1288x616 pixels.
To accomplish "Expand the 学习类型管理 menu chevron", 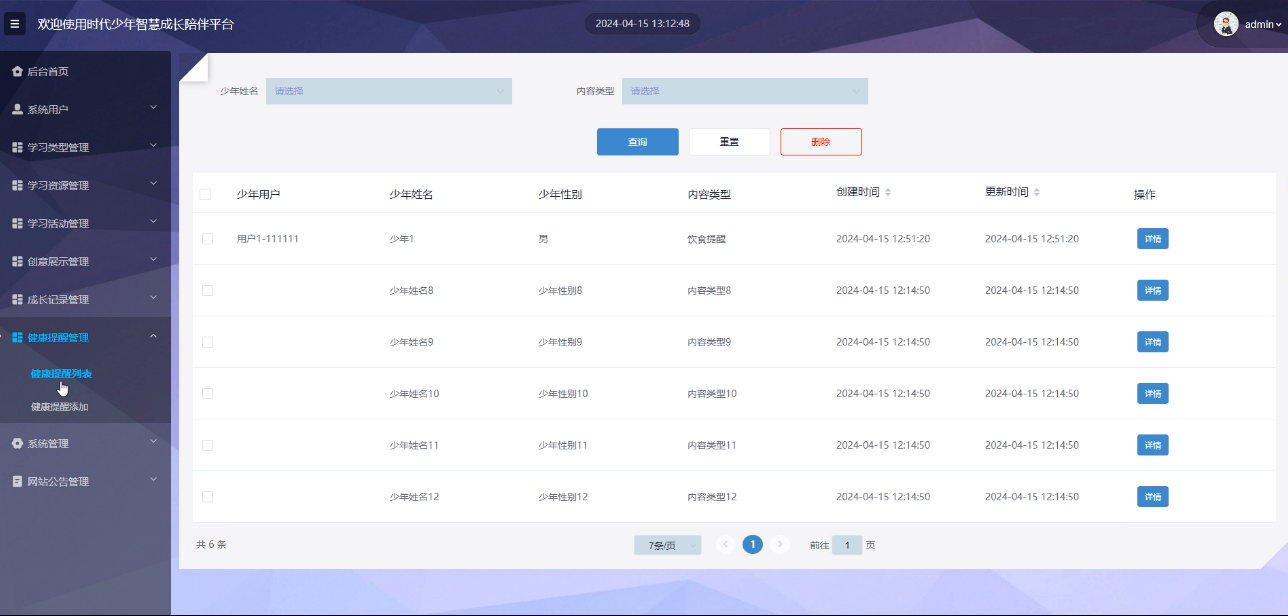I will pos(153,144).
